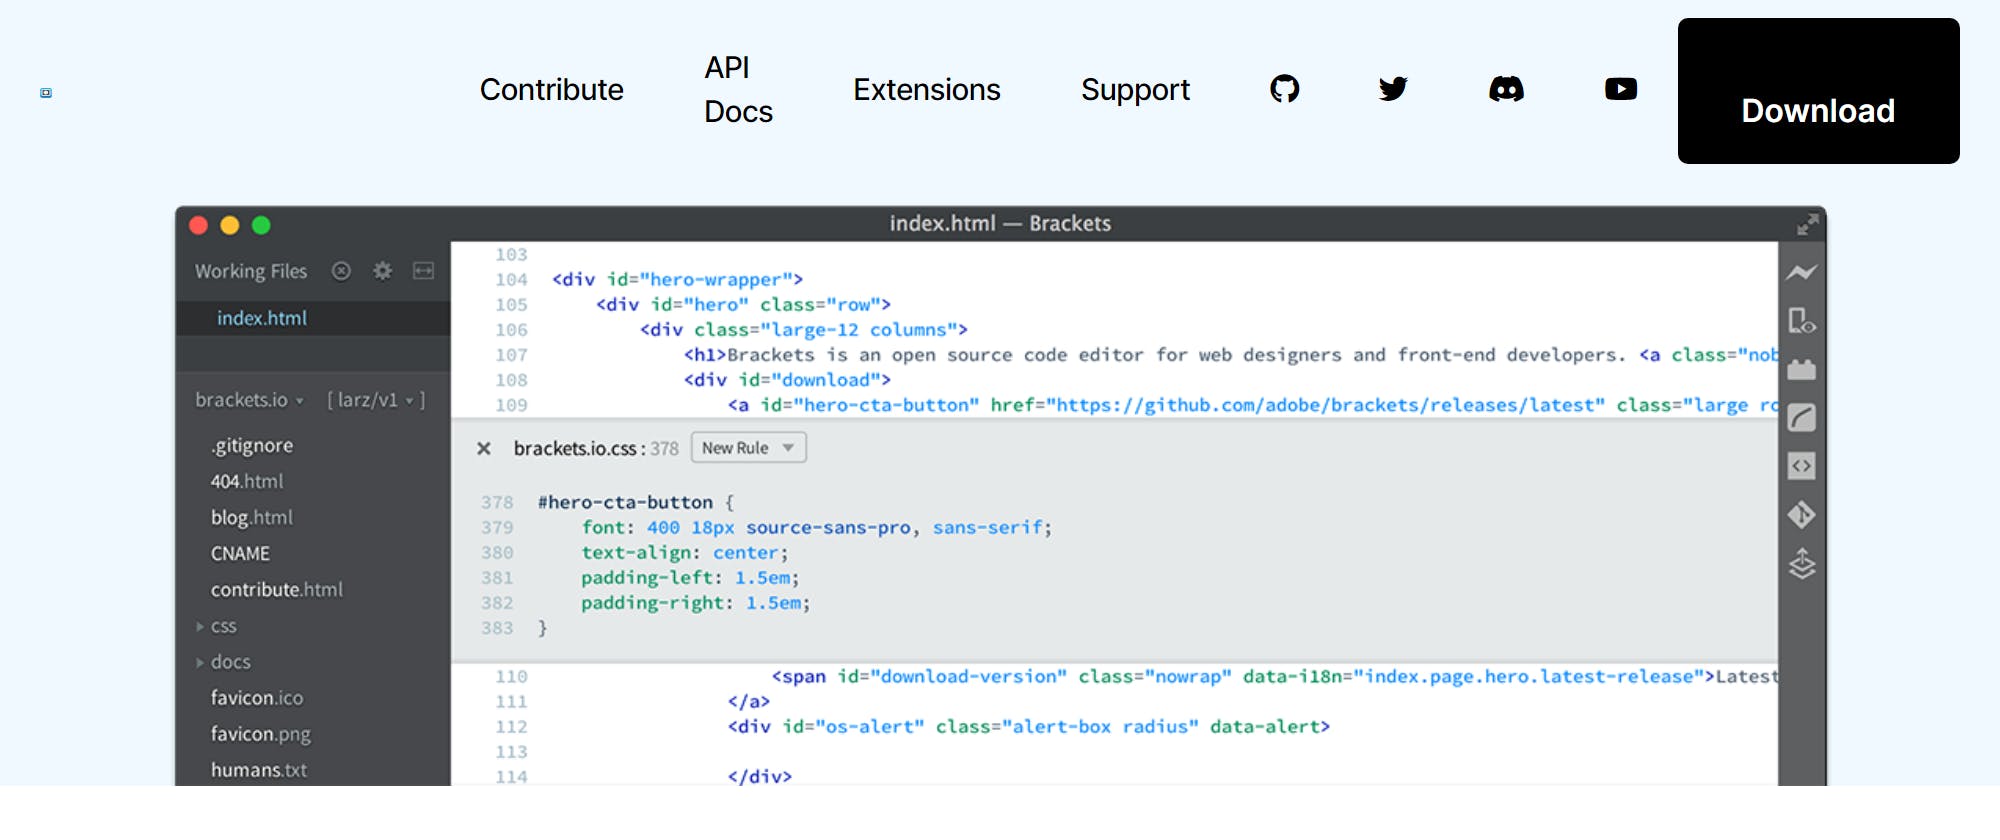Image resolution: width=2000 pixels, height=840 pixels.
Task: Click line number 103 in the gutter
Action: coord(511,254)
